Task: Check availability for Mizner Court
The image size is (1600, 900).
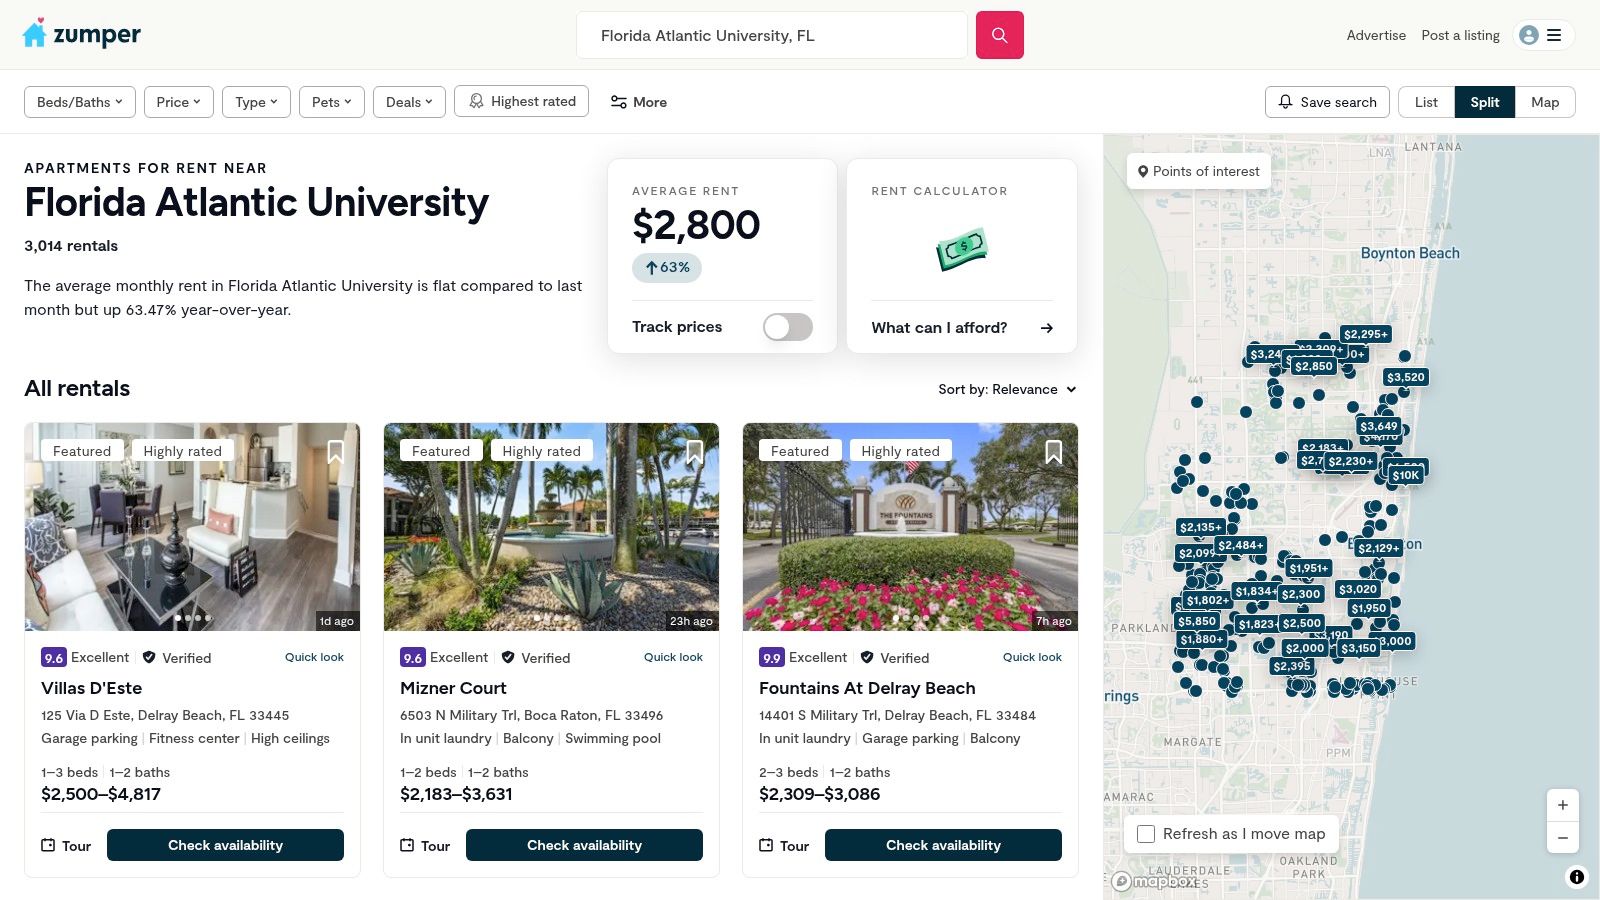Action: (x=584, y=845)
